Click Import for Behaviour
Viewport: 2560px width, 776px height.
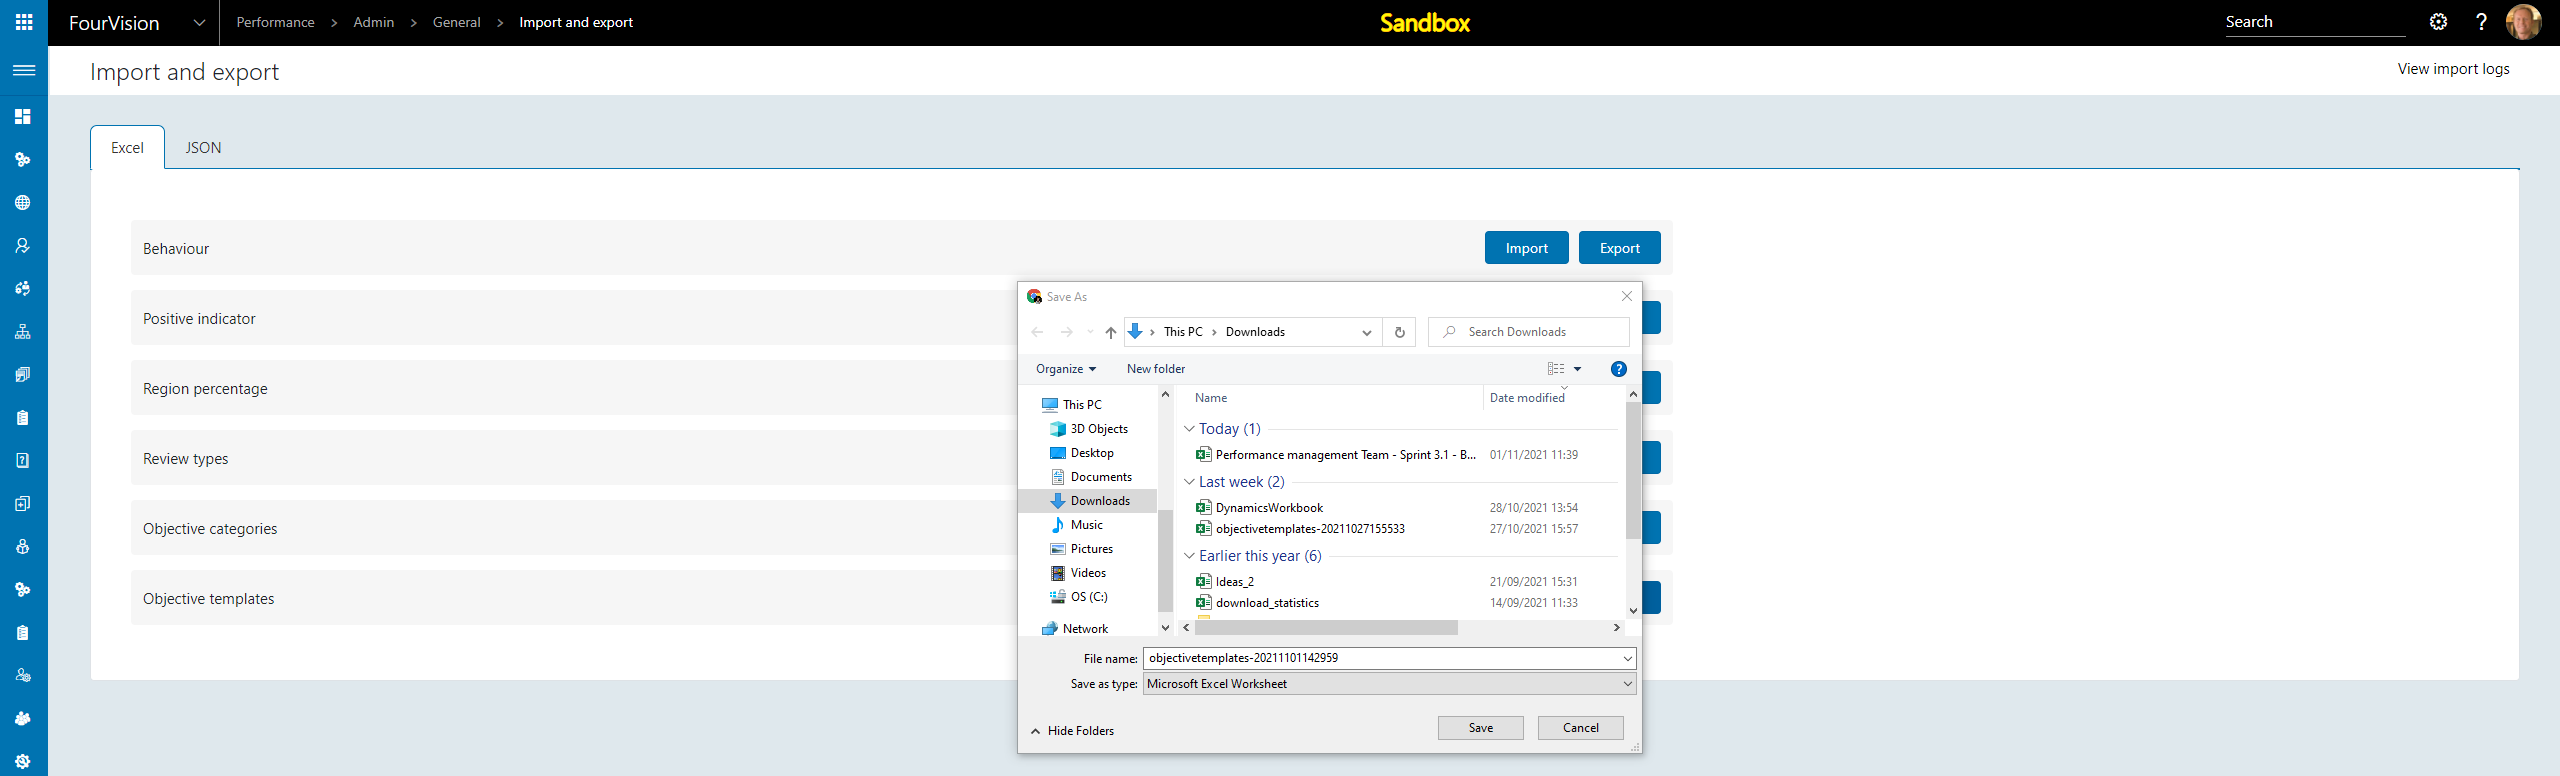point(1526,248)
